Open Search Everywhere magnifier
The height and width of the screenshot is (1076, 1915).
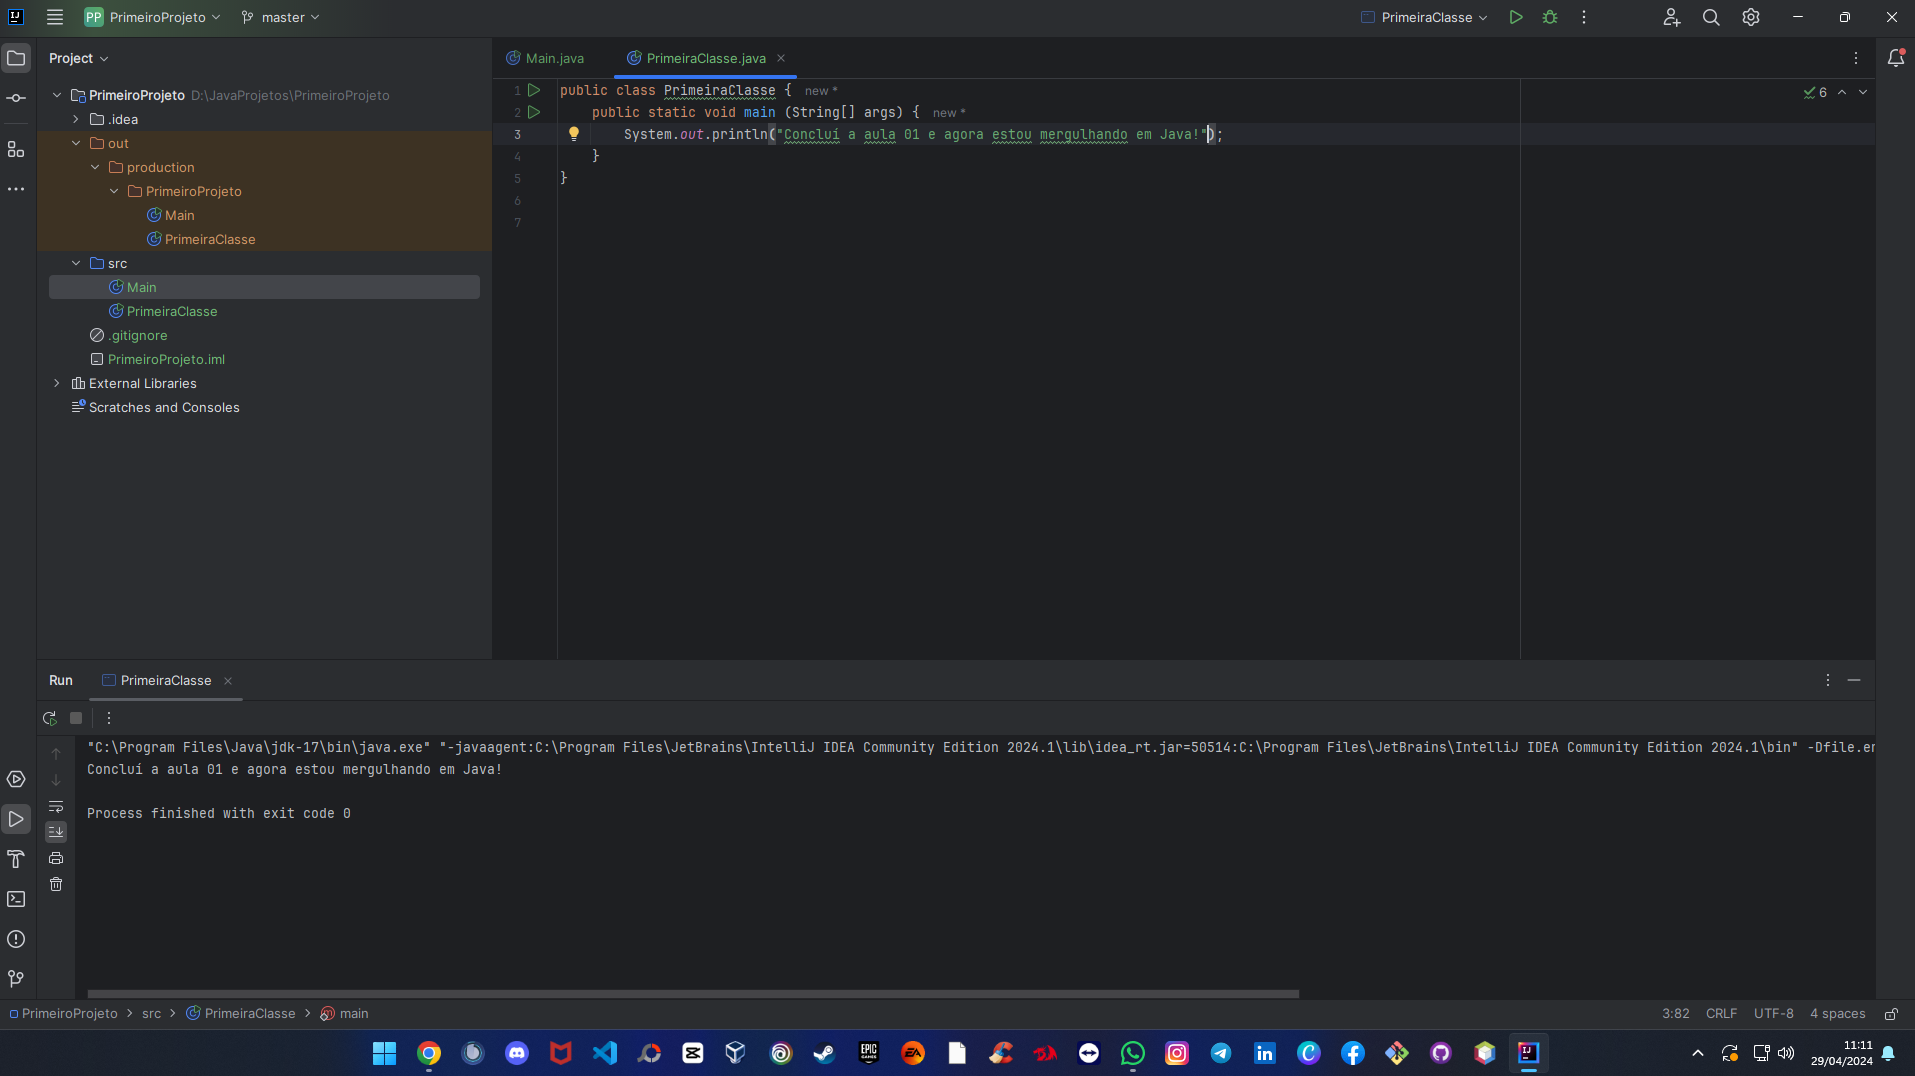click(x=1711, y=17)
